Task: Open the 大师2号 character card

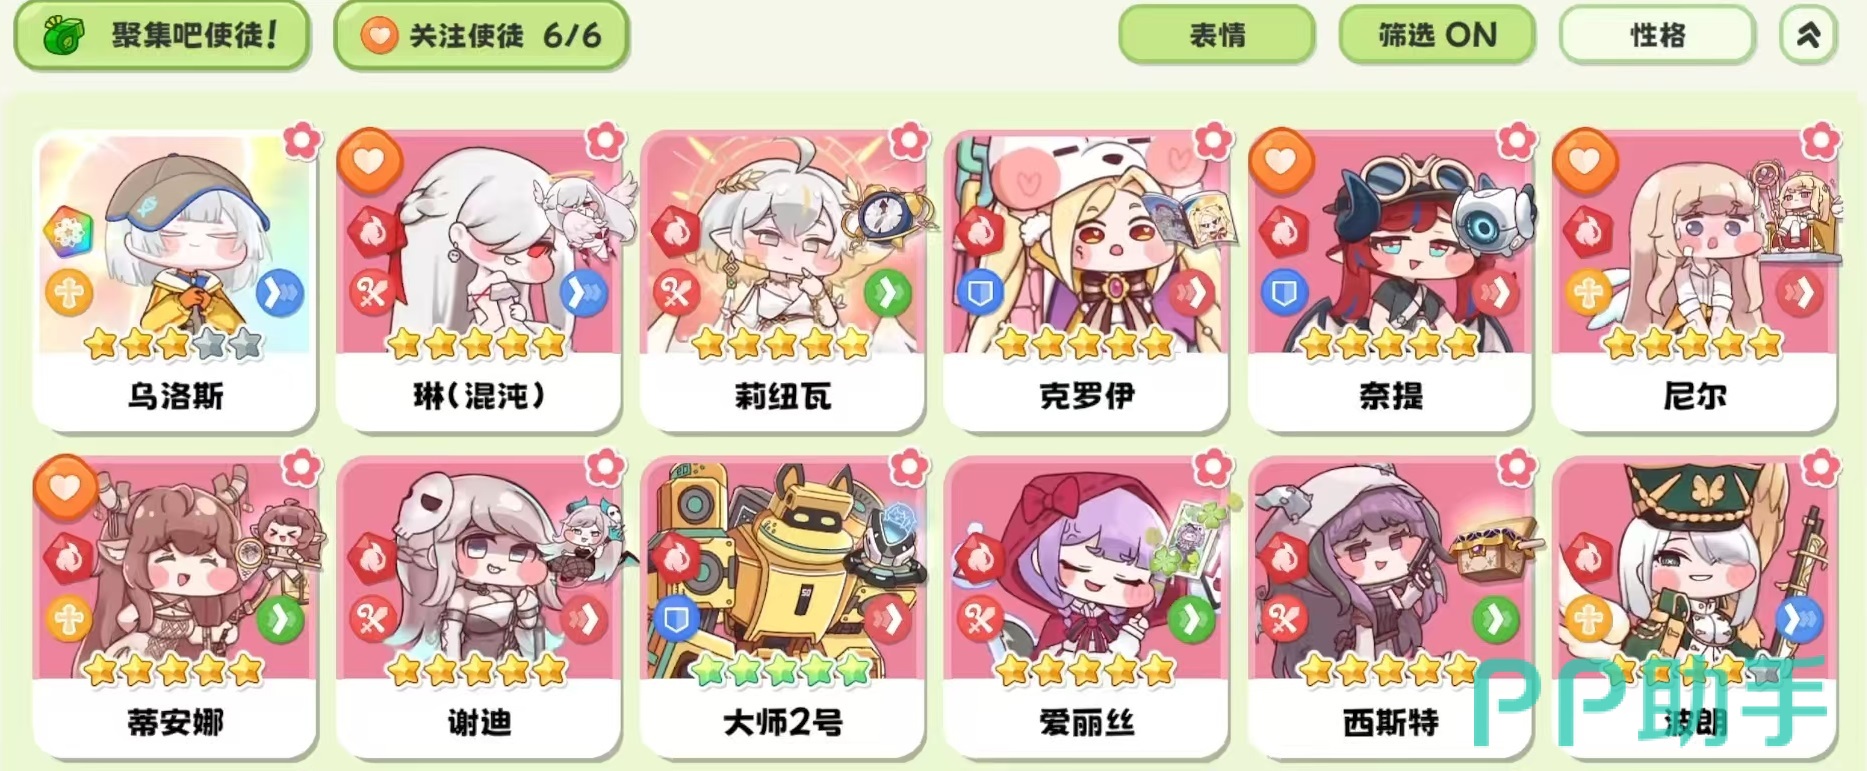Action: (x=782, y=606)
